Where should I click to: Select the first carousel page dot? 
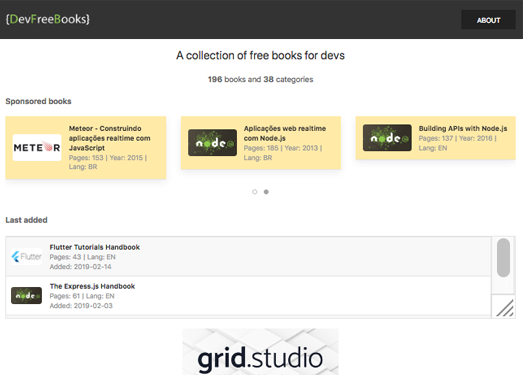(x=255, y=192)
